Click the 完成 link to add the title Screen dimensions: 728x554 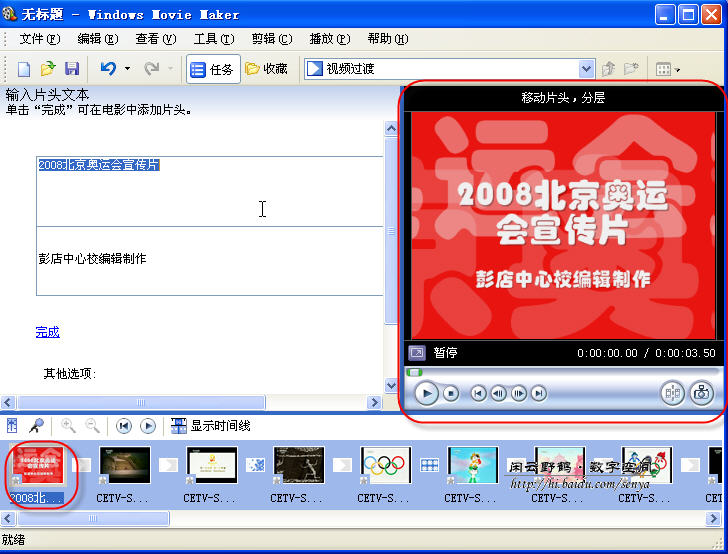(x=48, y=332)
